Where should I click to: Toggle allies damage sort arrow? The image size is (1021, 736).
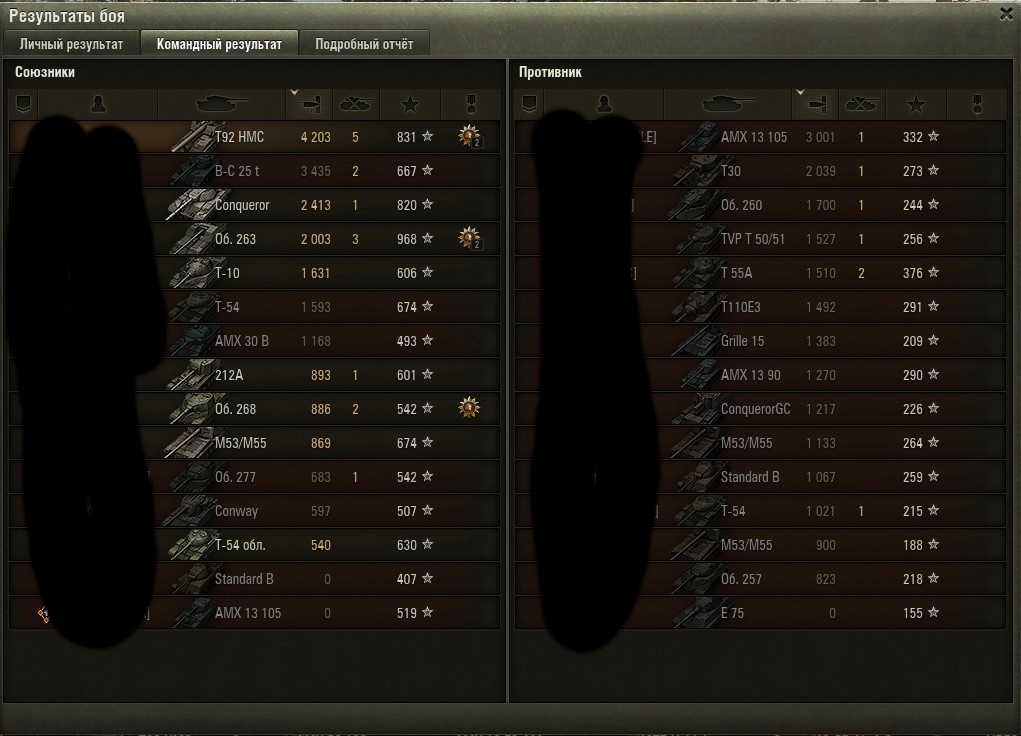(294, 92)
